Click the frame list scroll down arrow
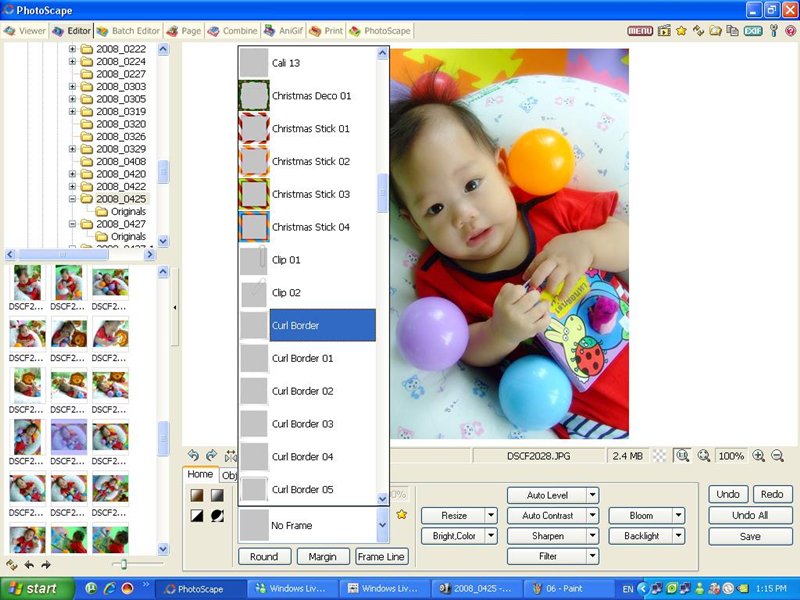Image resolution: width=800 pixels, height=600 pixels. (x=383, y=498)
